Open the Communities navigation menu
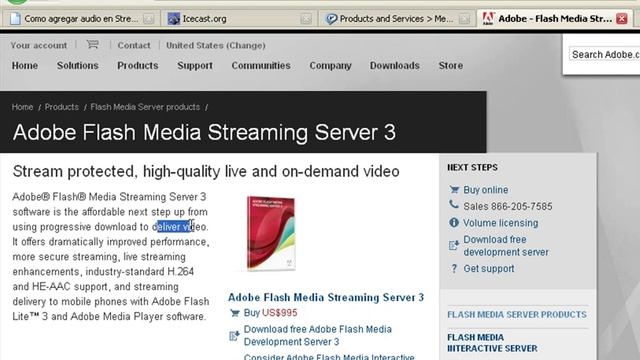The image size is (640, 360). 261,65
